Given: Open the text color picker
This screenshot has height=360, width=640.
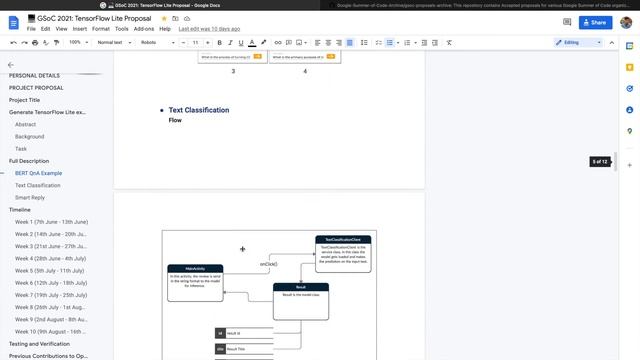Looking at the screenshot, I should [252, 42].
